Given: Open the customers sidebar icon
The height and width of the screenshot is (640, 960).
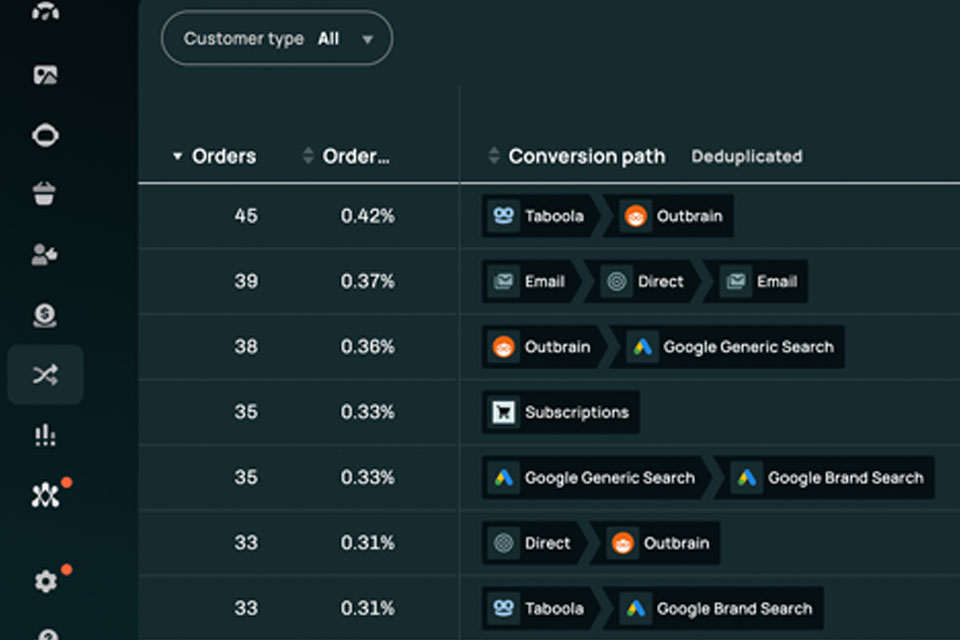Looking at the screenshot, I should (44, 254).
